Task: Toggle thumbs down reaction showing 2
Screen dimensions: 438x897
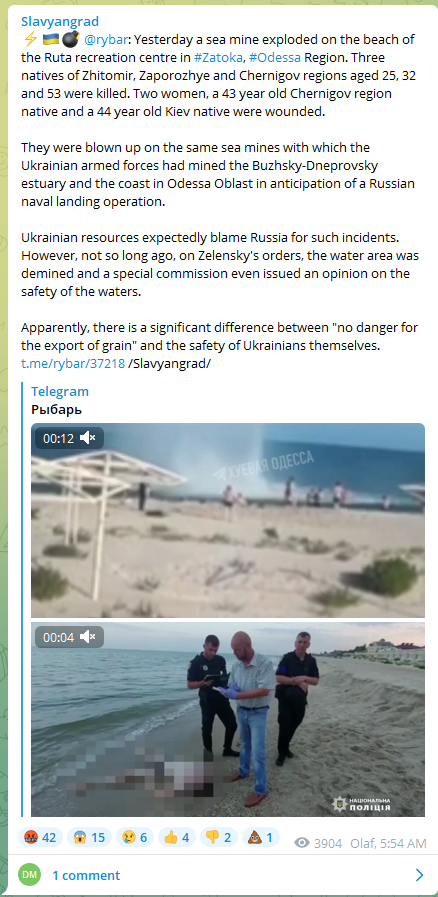Action: pos(218,838)
